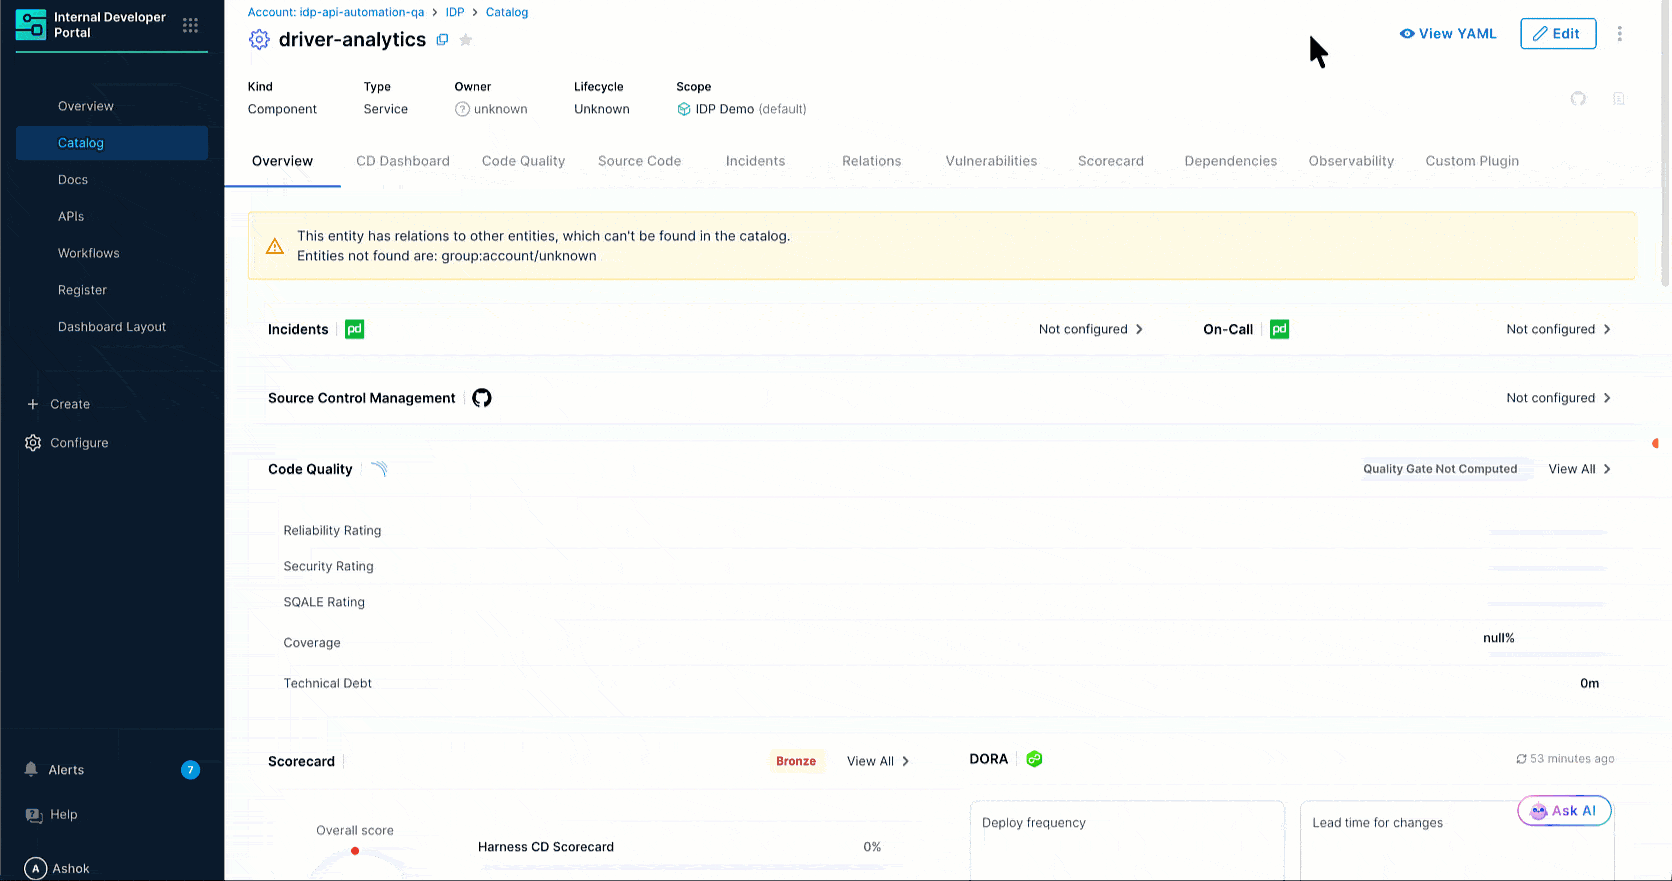
Task: Open the more options kebab menu
Action: click(x=1620, y=34)
